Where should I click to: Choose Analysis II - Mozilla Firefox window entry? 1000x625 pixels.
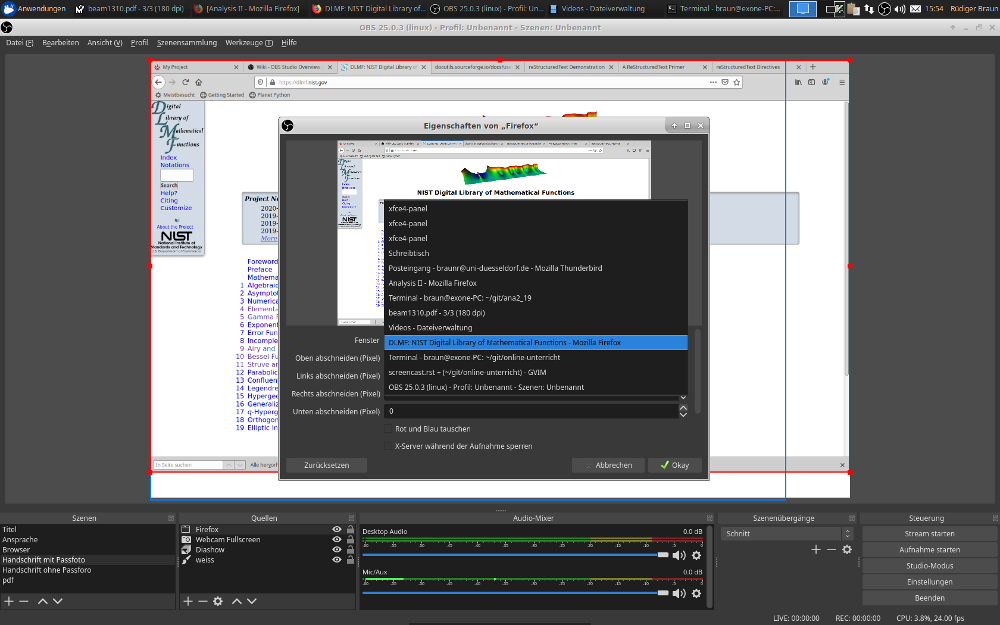tap(536, 283)
